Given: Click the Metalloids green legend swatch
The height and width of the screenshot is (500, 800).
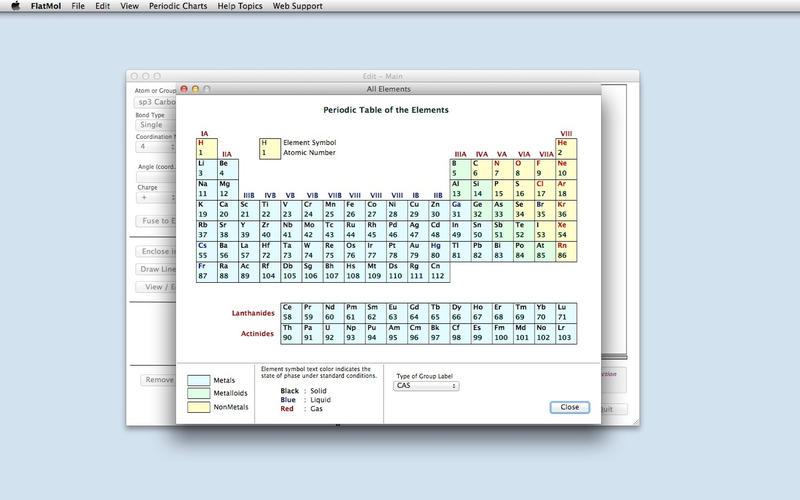Looking at the screenshot, I should coord(198,393).
